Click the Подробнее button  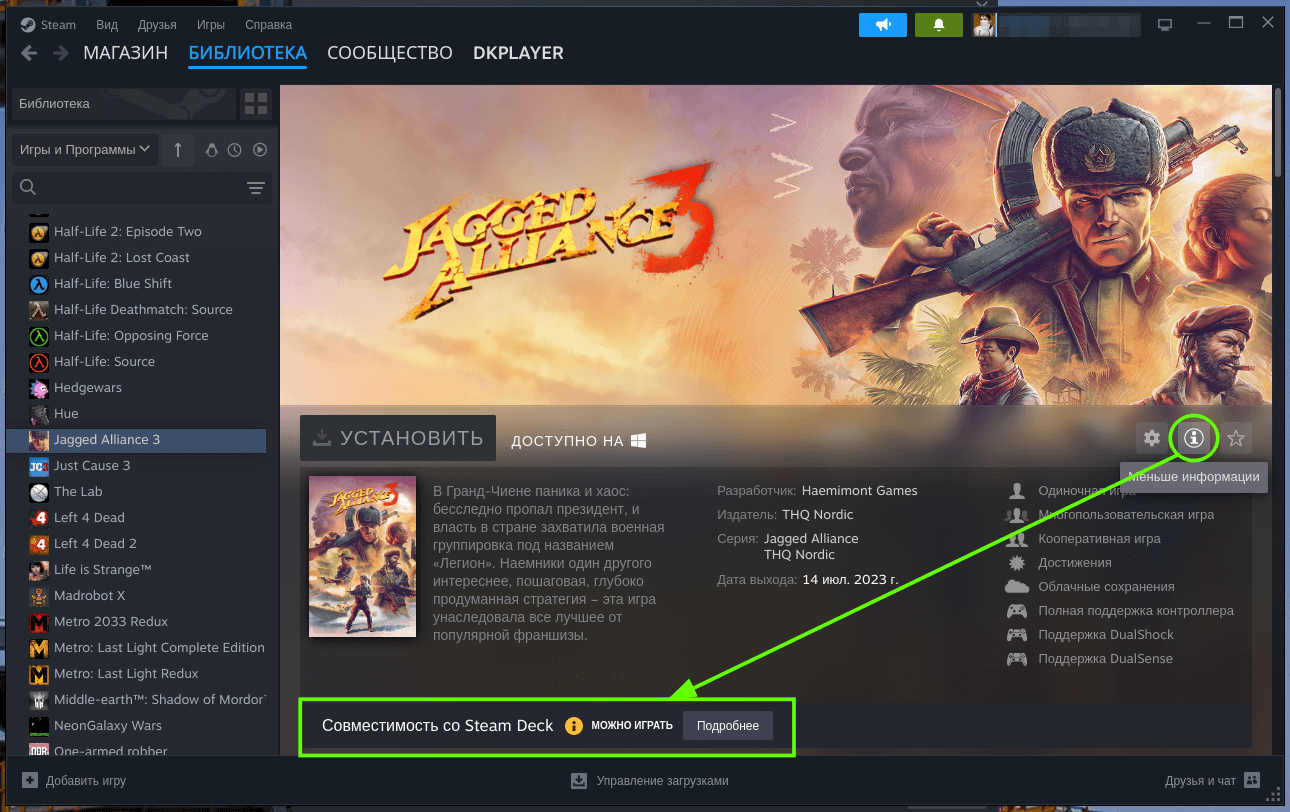point(728,726)
